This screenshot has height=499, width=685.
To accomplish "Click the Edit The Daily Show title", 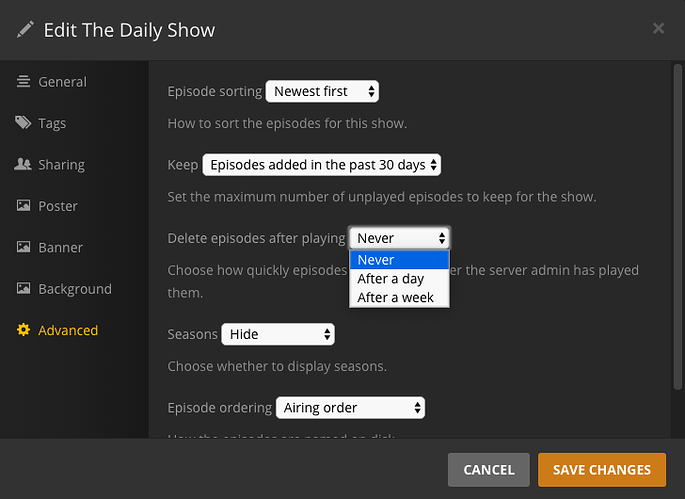I will tap(129, 30).
